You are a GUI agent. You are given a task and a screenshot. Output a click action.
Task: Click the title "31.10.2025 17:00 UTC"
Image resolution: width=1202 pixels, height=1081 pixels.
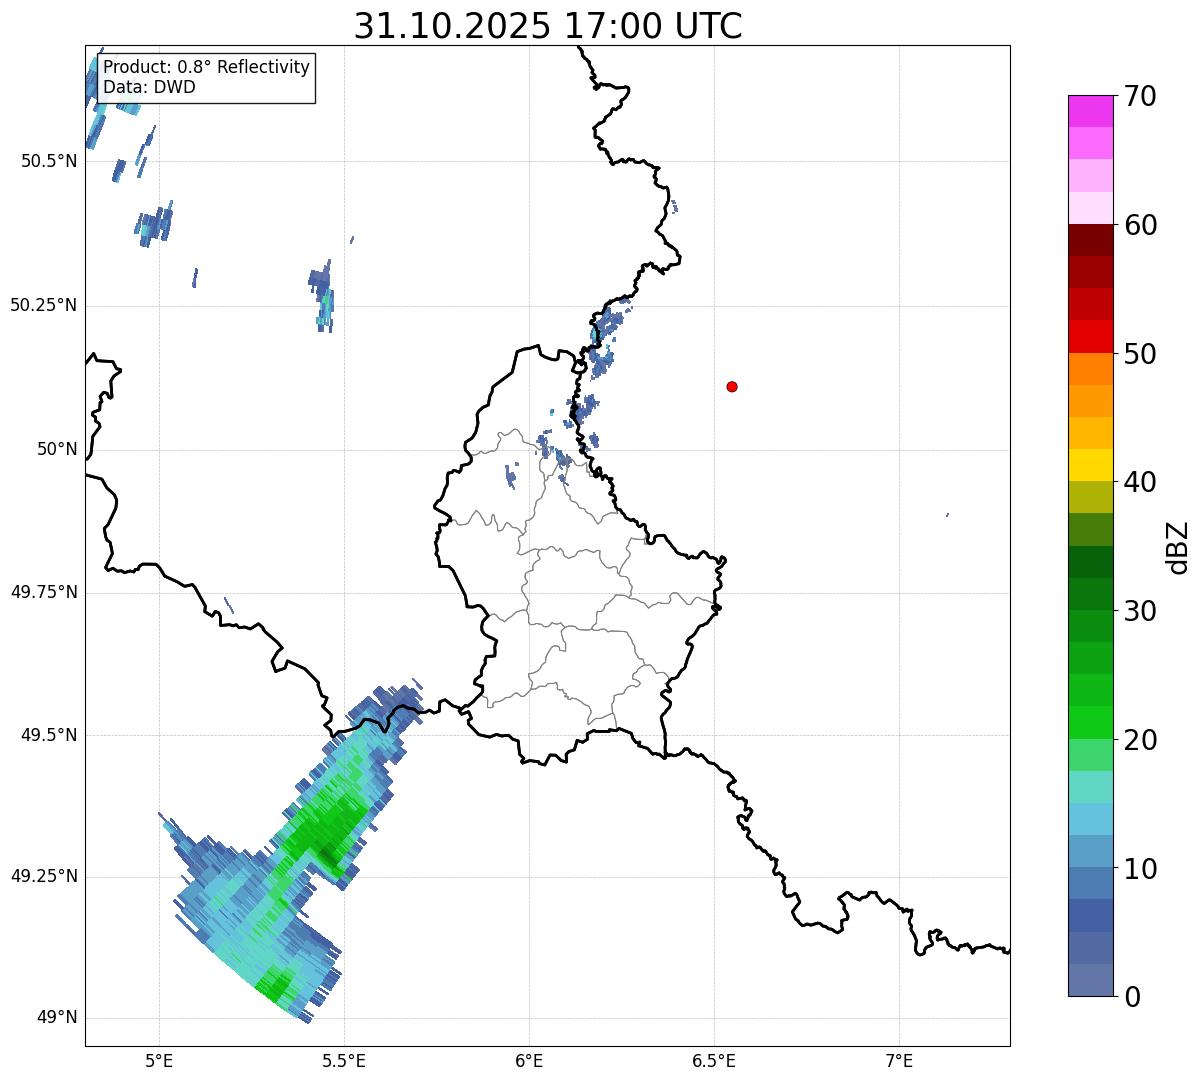(x=548, y=25)
